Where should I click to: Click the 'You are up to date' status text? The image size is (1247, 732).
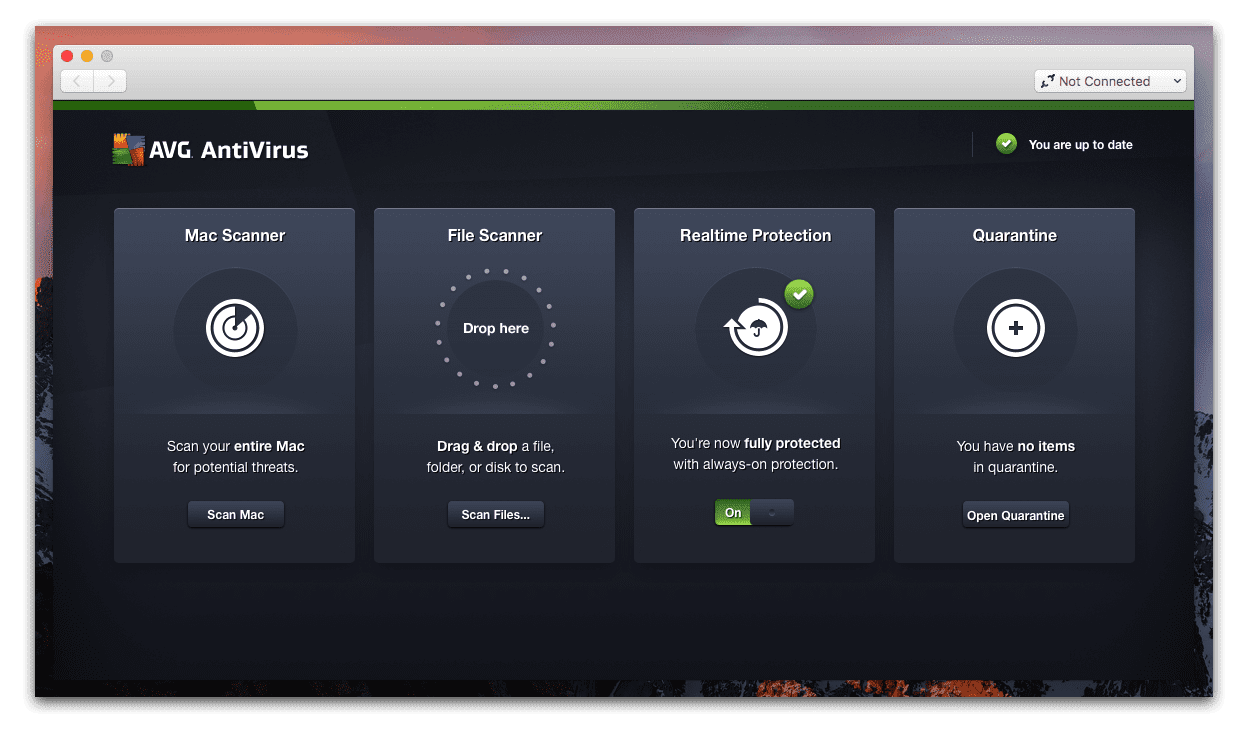1081,144
